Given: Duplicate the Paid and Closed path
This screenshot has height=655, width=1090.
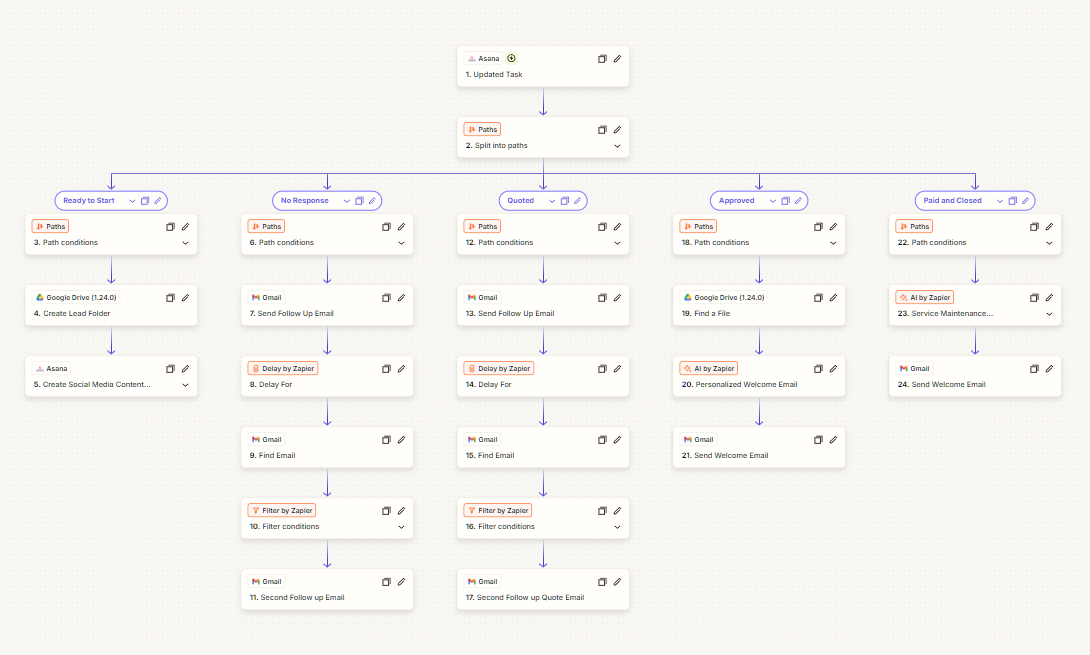Looking at the screenshot, I should (x=1013, y=201).
